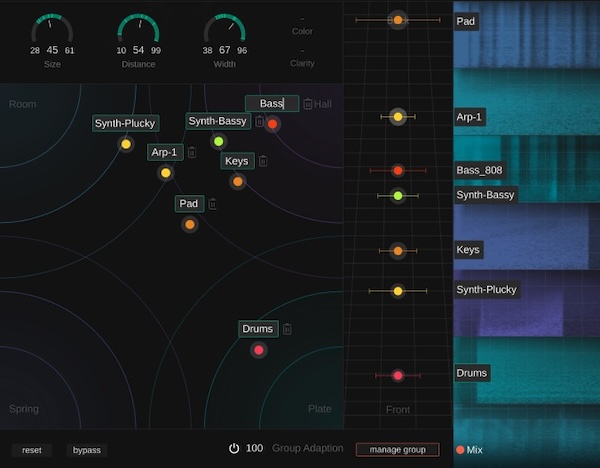Click the pink Drums depth handle
Image resolution: width=600 pixels, height=468 pixels.
click(x=398, y=376)
